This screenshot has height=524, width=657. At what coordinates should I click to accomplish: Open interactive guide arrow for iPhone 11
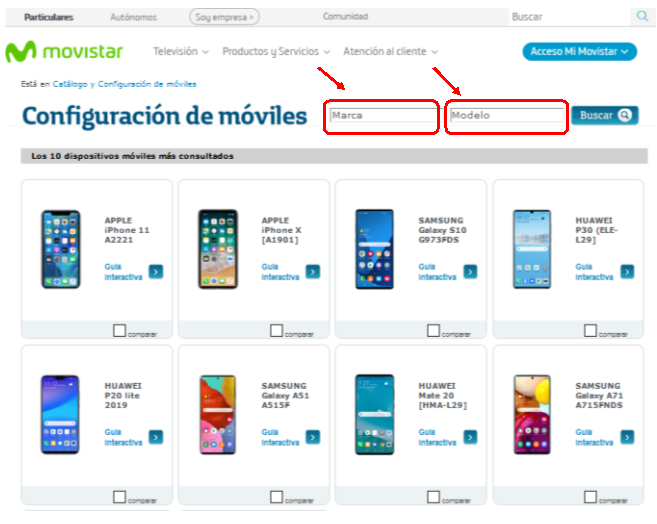point(156,271)
